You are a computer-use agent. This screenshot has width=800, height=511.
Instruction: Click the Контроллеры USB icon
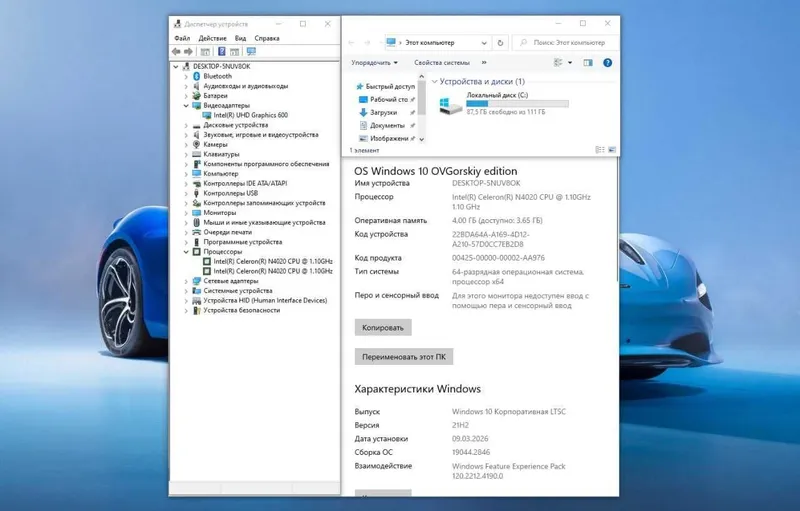pyautogui.click(x=196, y=193)
